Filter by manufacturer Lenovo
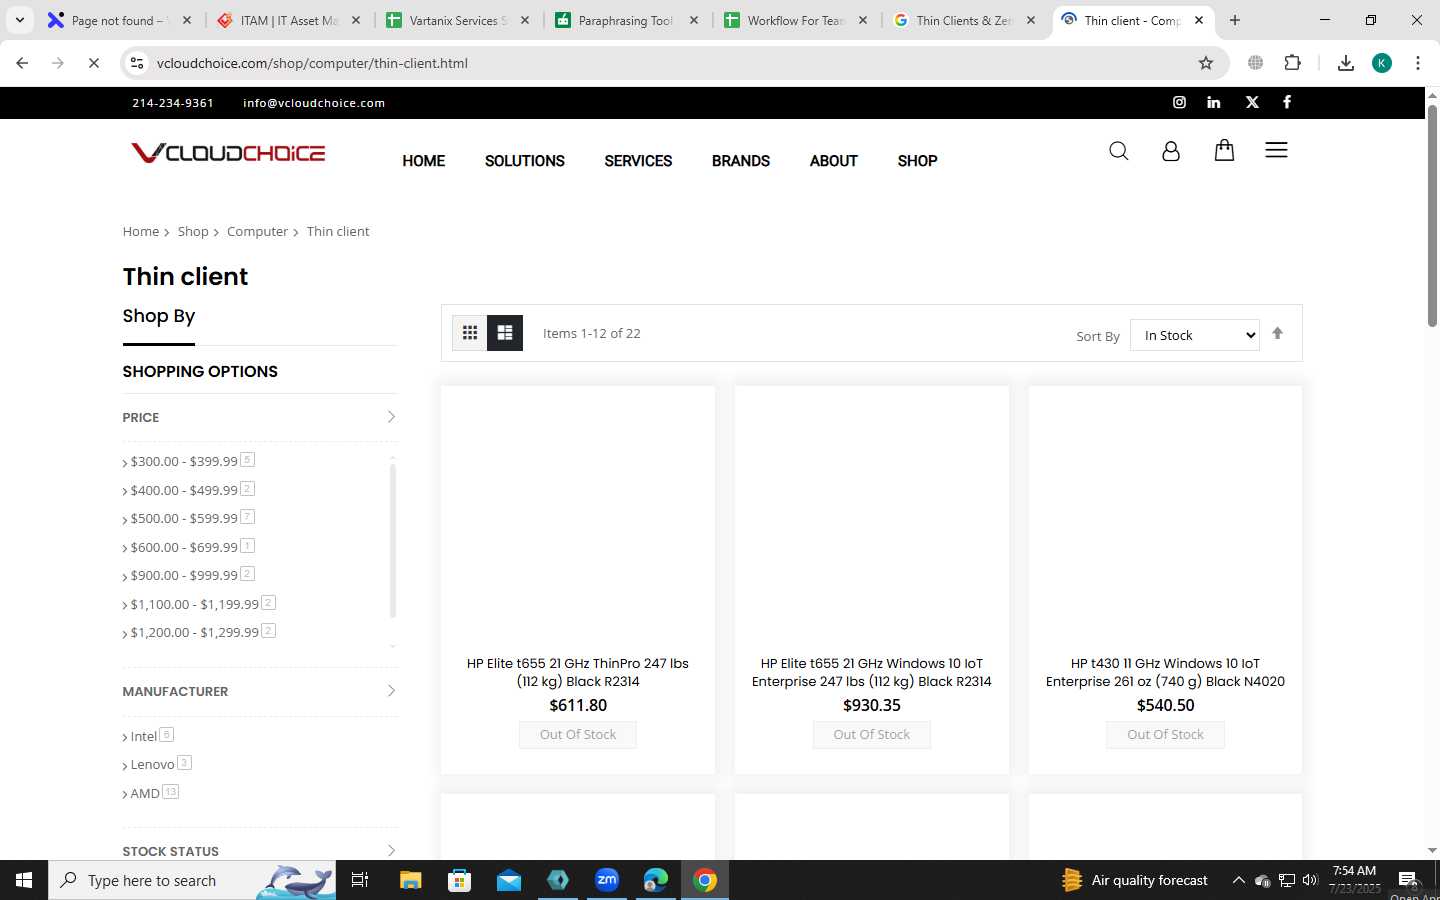 [x=153, y=764]
